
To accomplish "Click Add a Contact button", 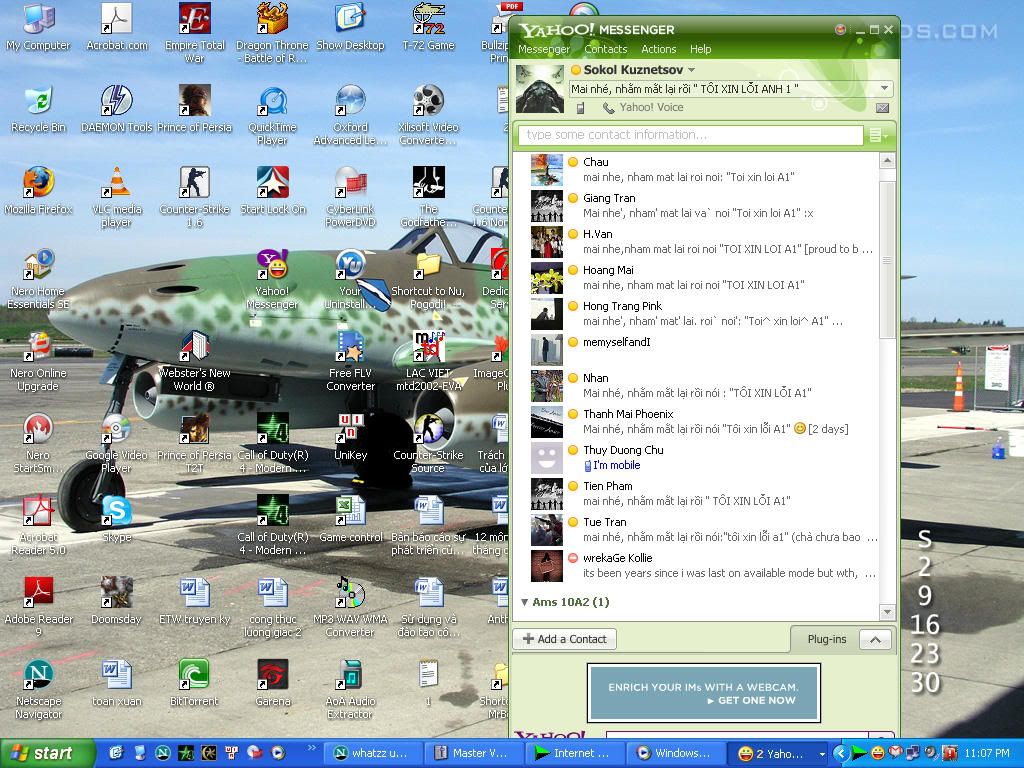I will pyautogui.click(x=565, y=639).
